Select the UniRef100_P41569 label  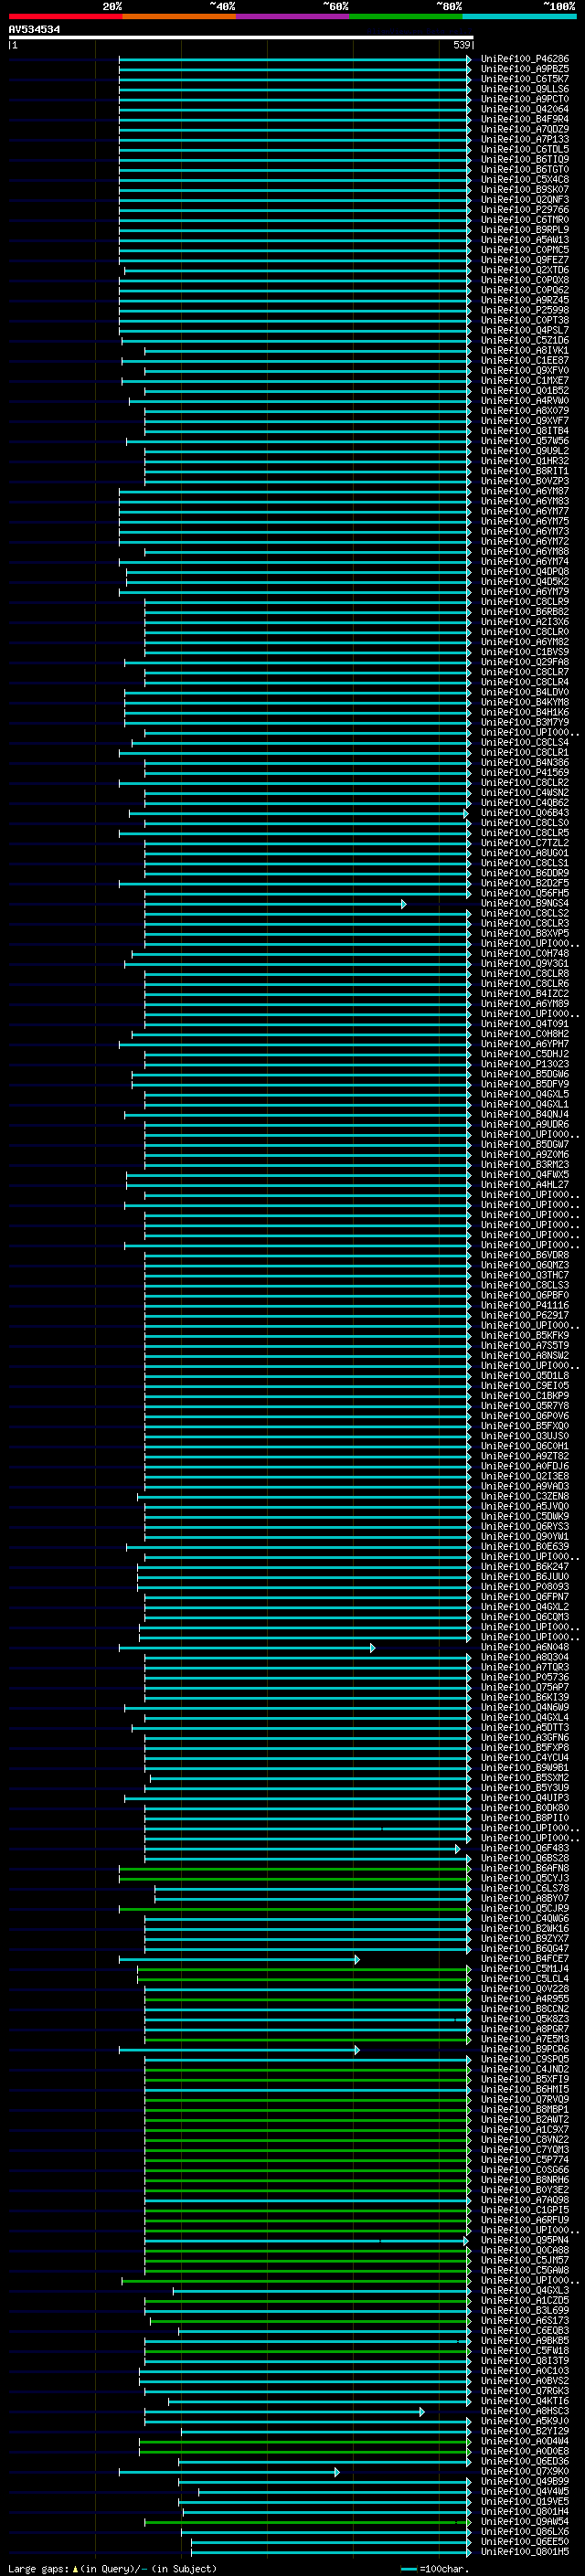point(524,773)
